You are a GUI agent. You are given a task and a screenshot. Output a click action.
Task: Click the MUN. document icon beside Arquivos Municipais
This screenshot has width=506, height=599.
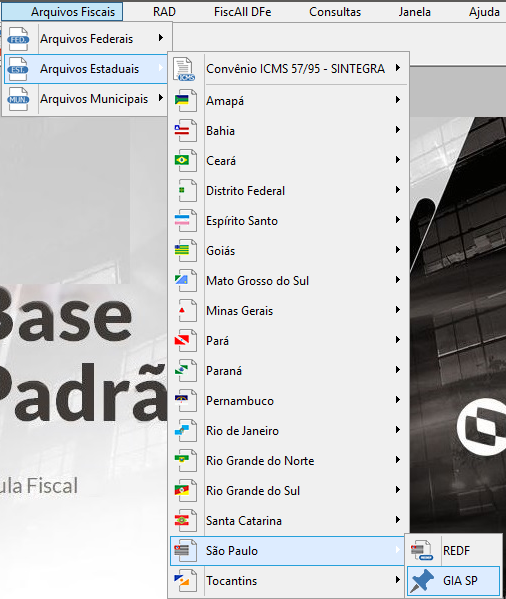point(18,99)
